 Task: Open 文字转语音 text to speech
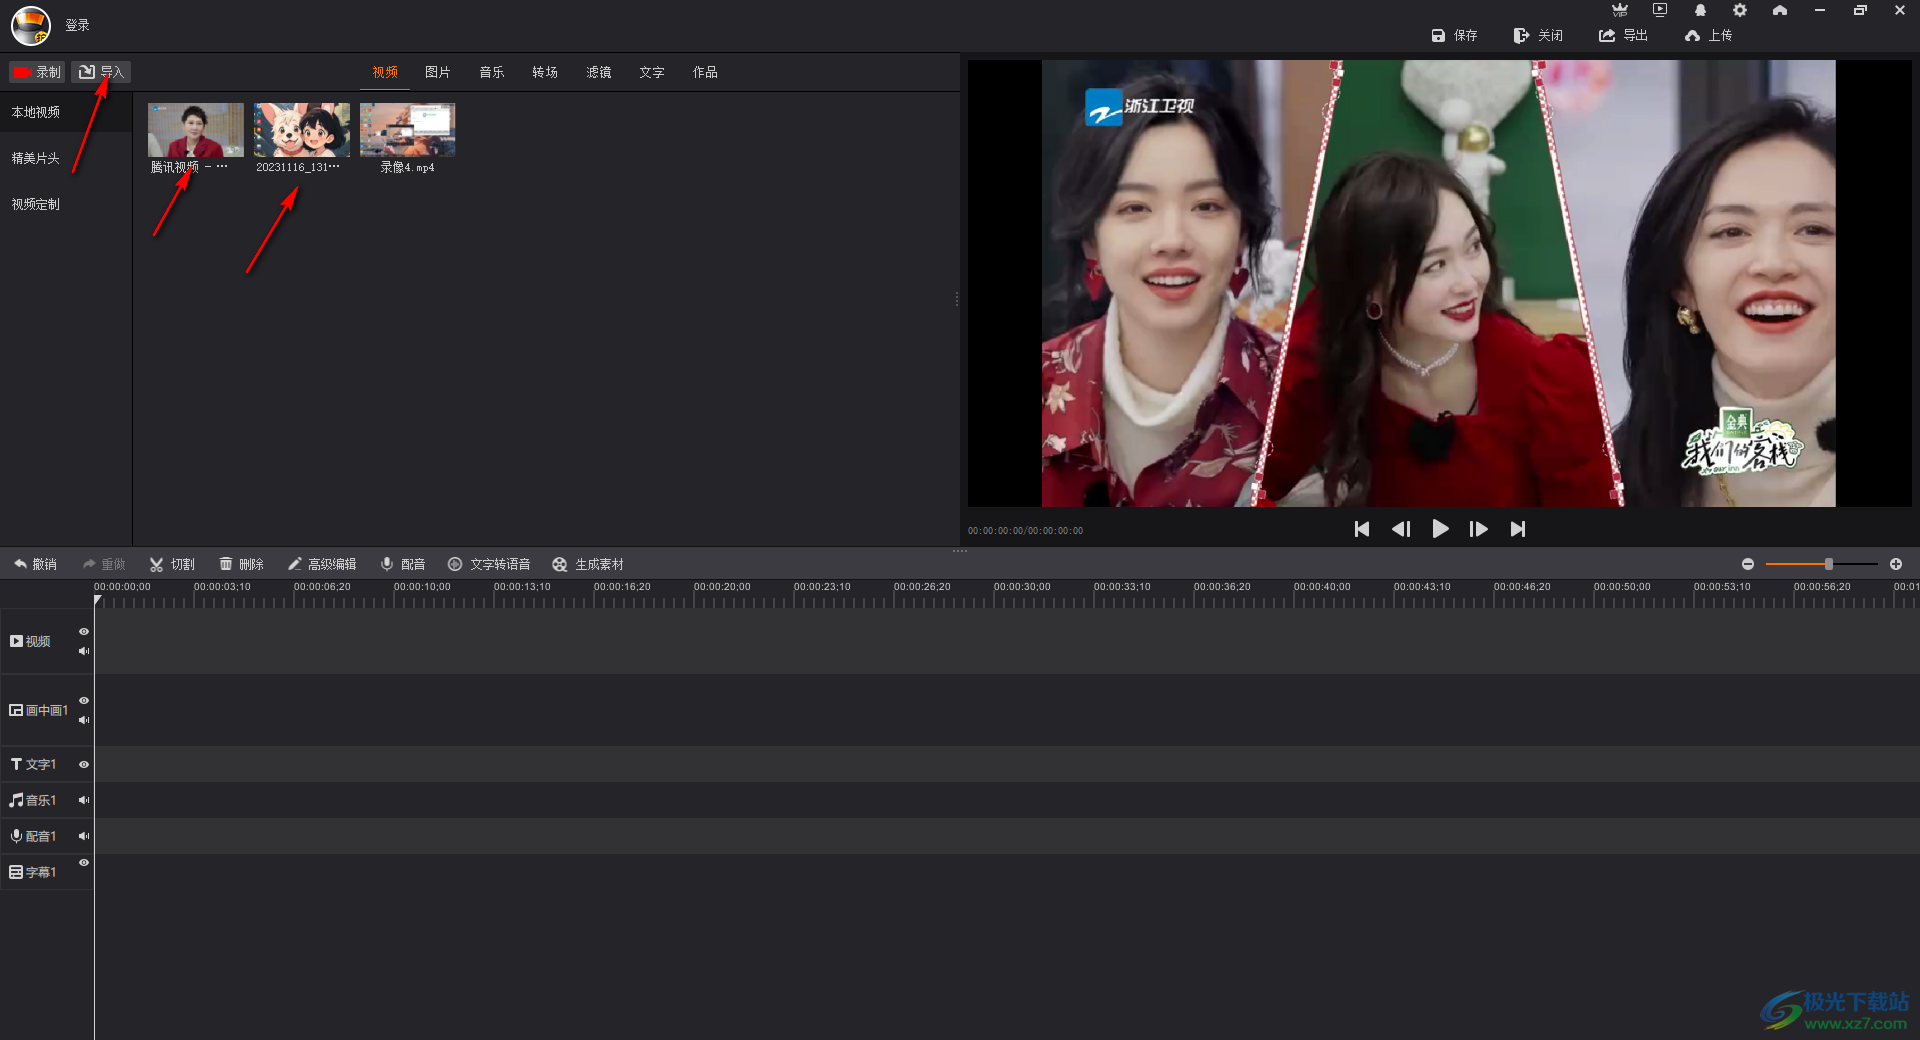click(489, 564)
